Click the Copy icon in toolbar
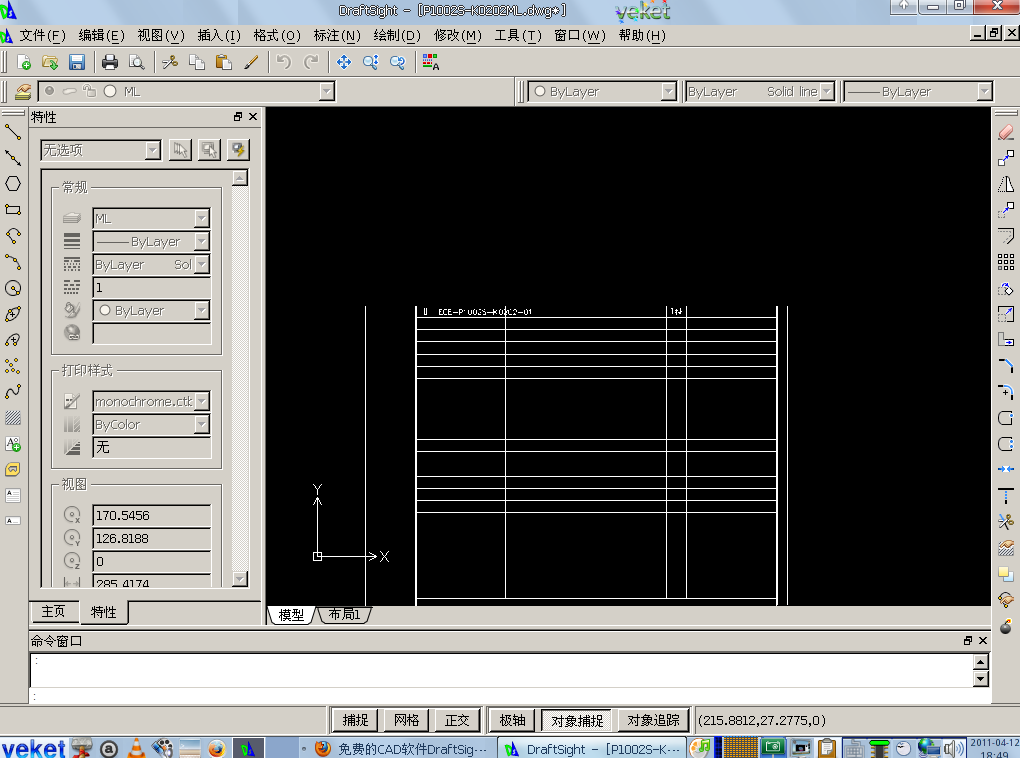This screenshot has width=1020, height=758. [x=196, y=62]
